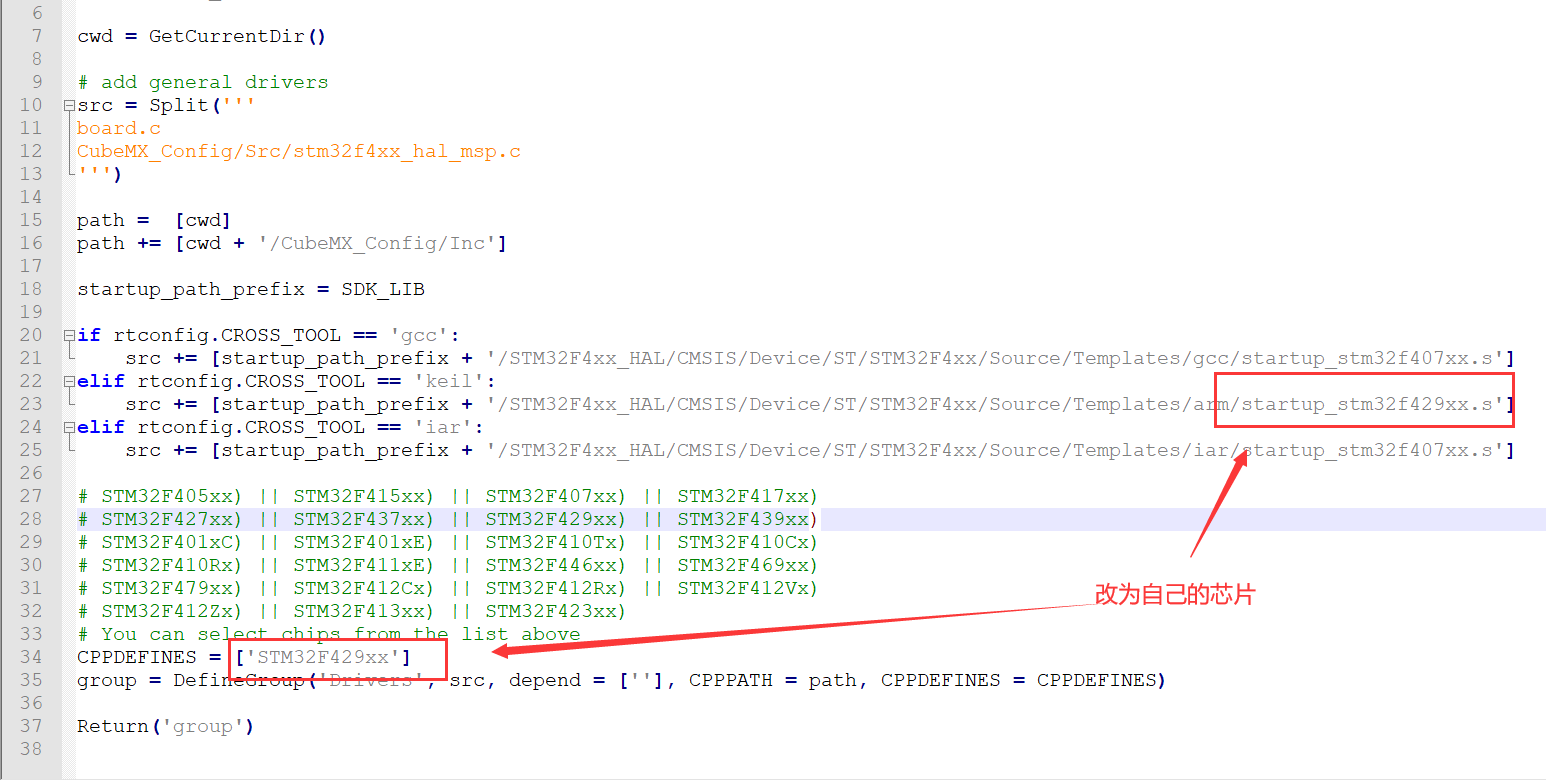Click STM32F427xx in the highlighted line
1546x781 pixels.
167,519
